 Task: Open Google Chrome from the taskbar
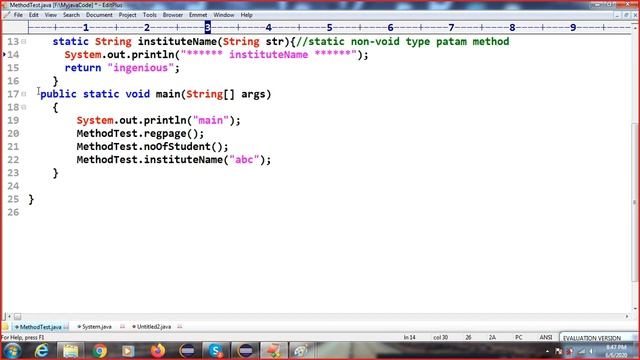pos(99,351)
